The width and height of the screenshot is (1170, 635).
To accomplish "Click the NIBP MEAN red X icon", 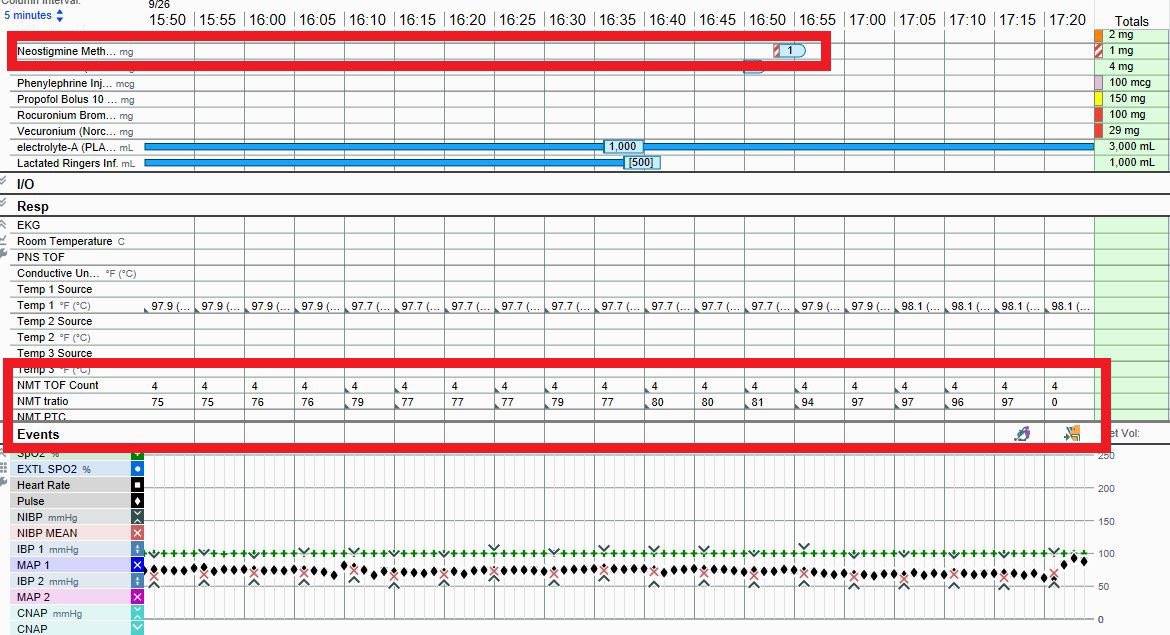I will coord(137,533).
